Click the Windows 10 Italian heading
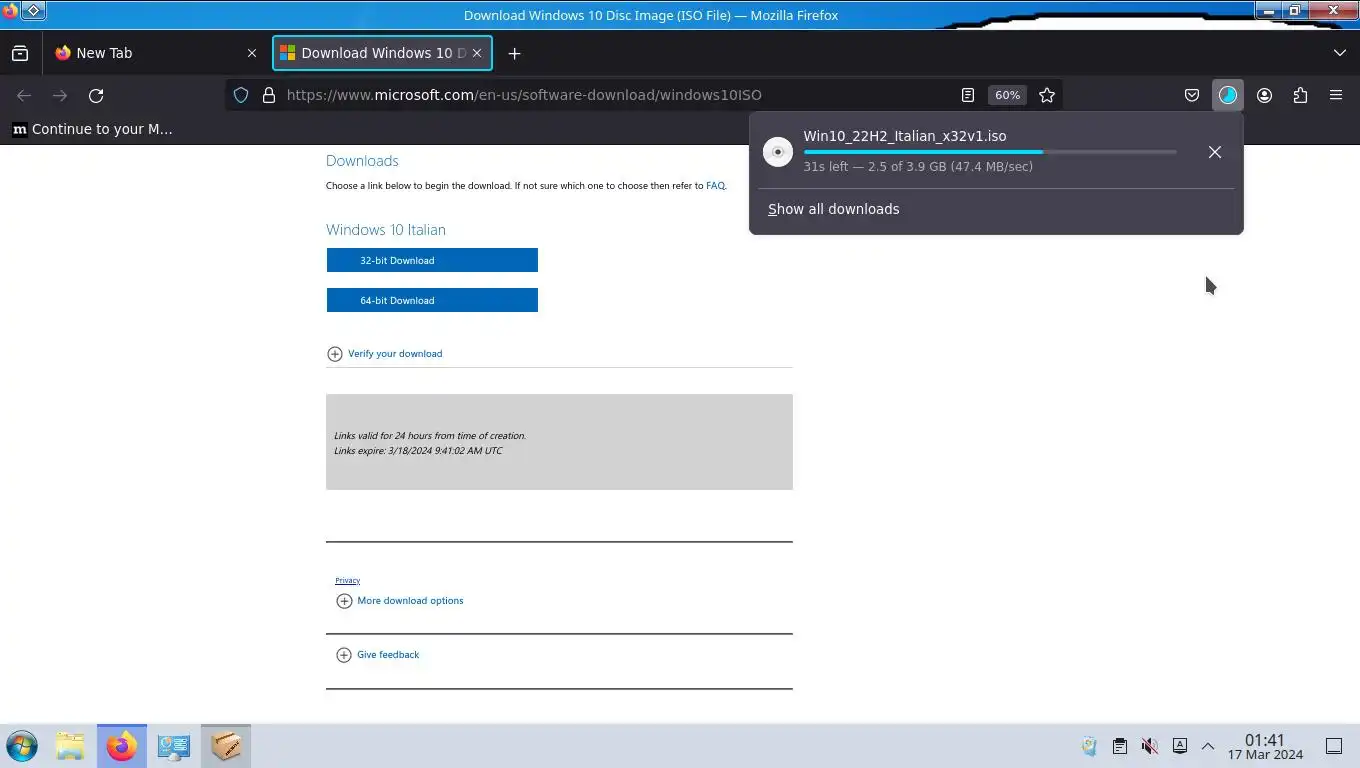This screenshot has height=768, width=1360. (386, 229)
